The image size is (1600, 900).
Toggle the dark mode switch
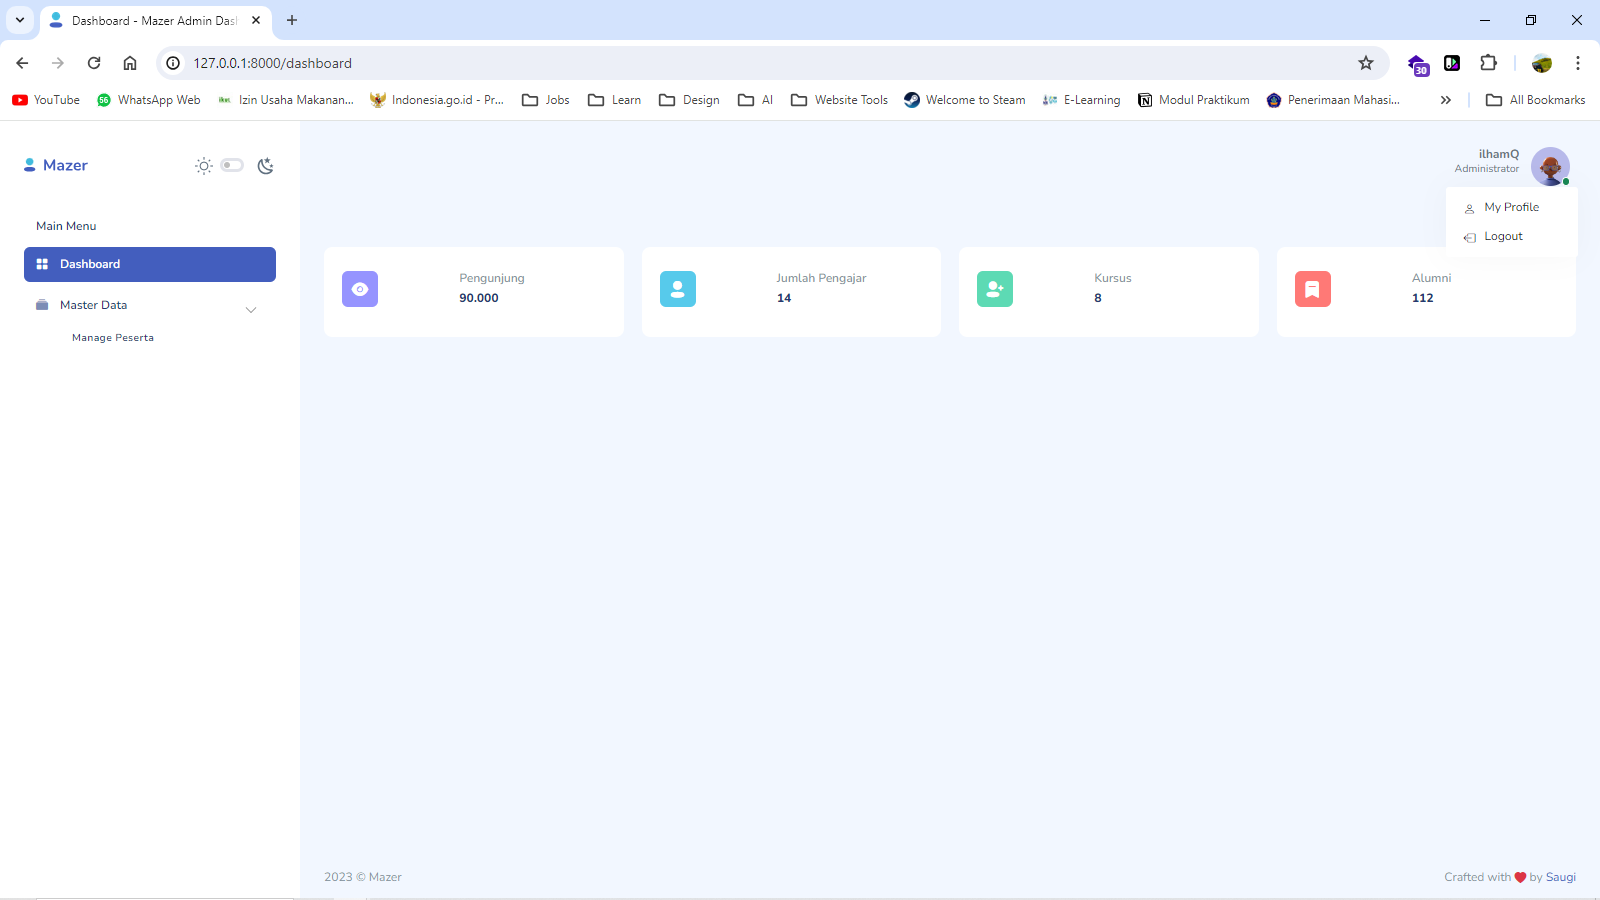point(232,165)
